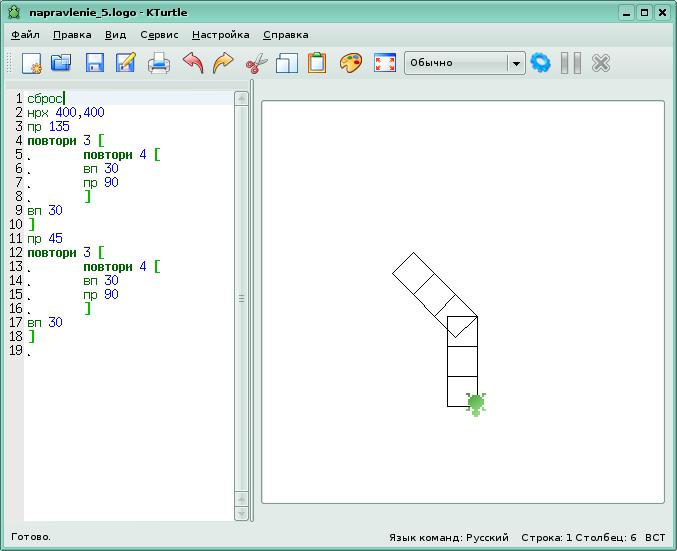Screen dimensions: 677x551
Task: Open the run speed dropdown 'Обычно'
Action: tap(464, 63)
